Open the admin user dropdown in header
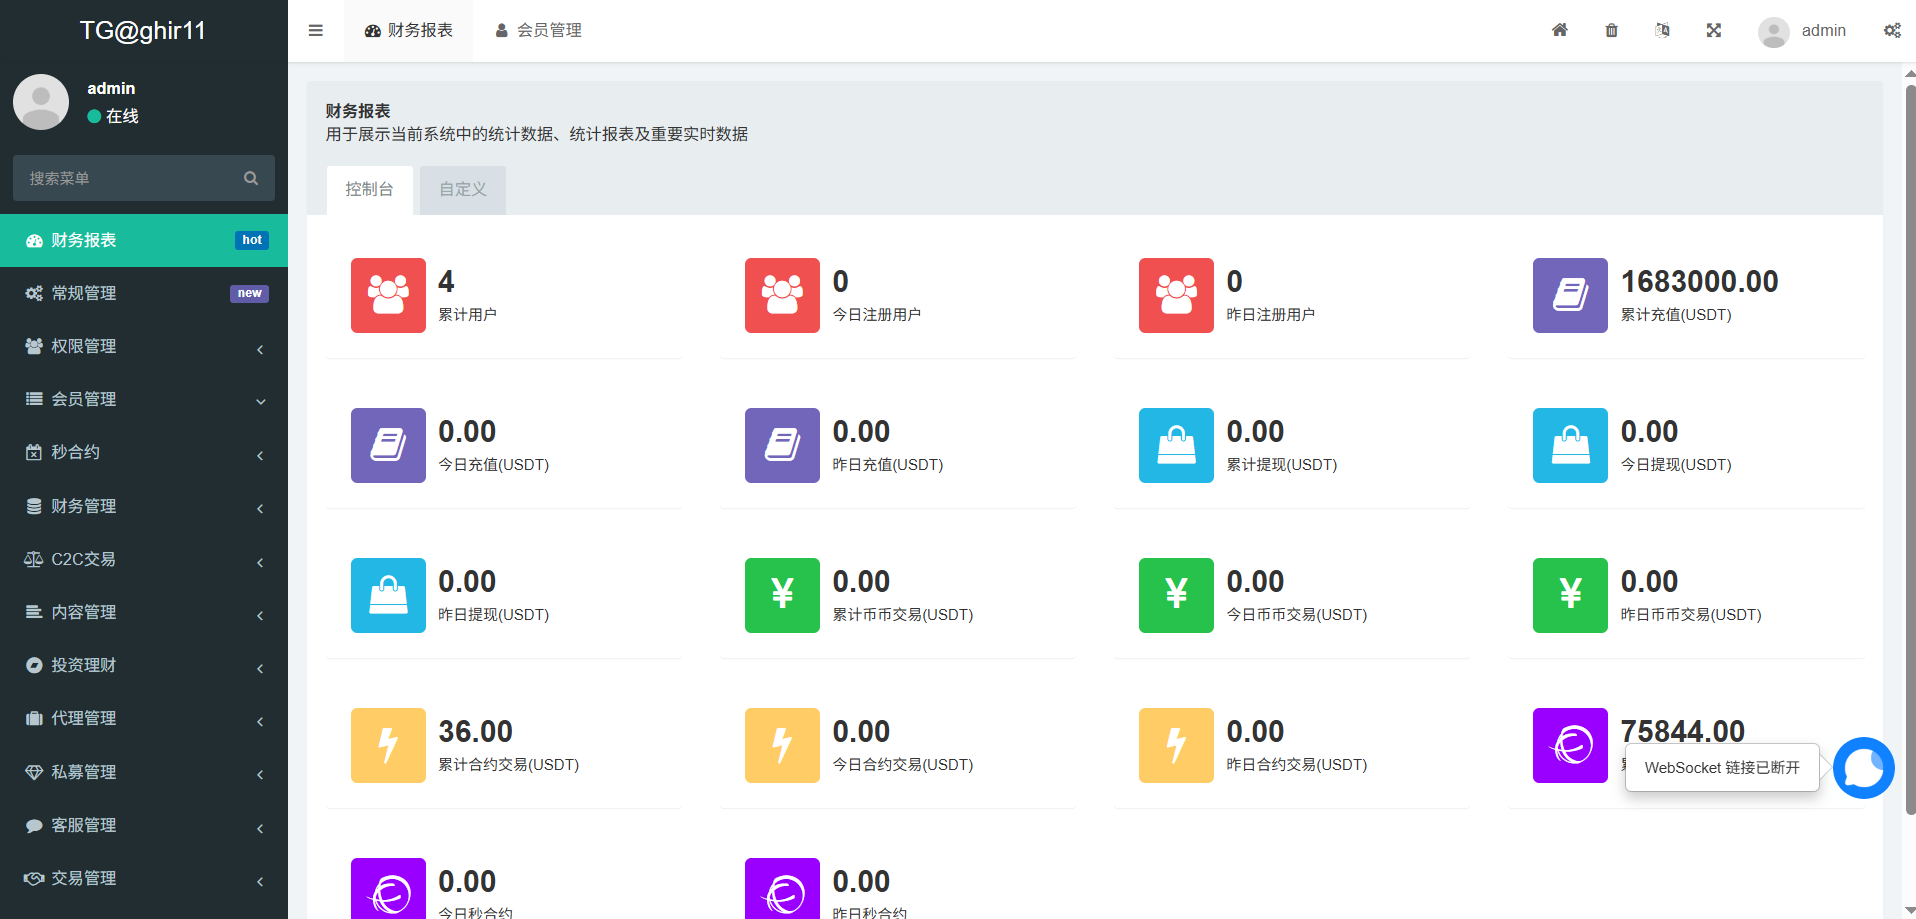Viewport: 1916px width, 919px height. [1803, 31]
